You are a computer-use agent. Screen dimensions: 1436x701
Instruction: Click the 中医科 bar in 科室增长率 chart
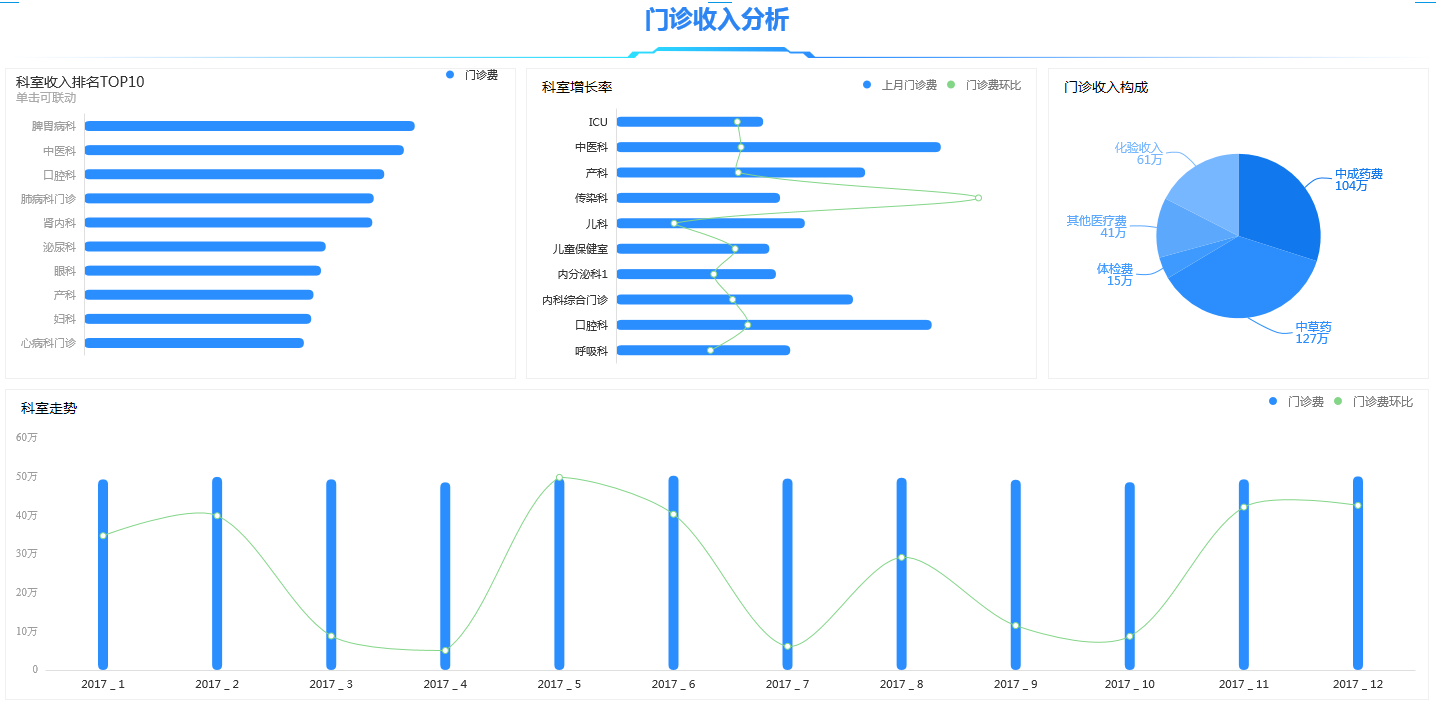pos(778,147)
